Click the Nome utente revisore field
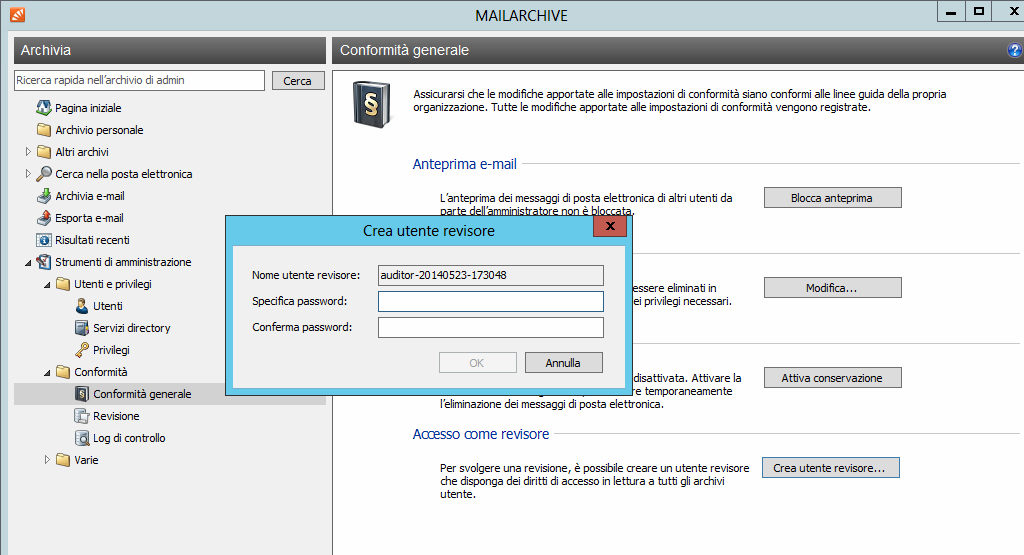Viewport: 1024px width, 555px height. 490,275
